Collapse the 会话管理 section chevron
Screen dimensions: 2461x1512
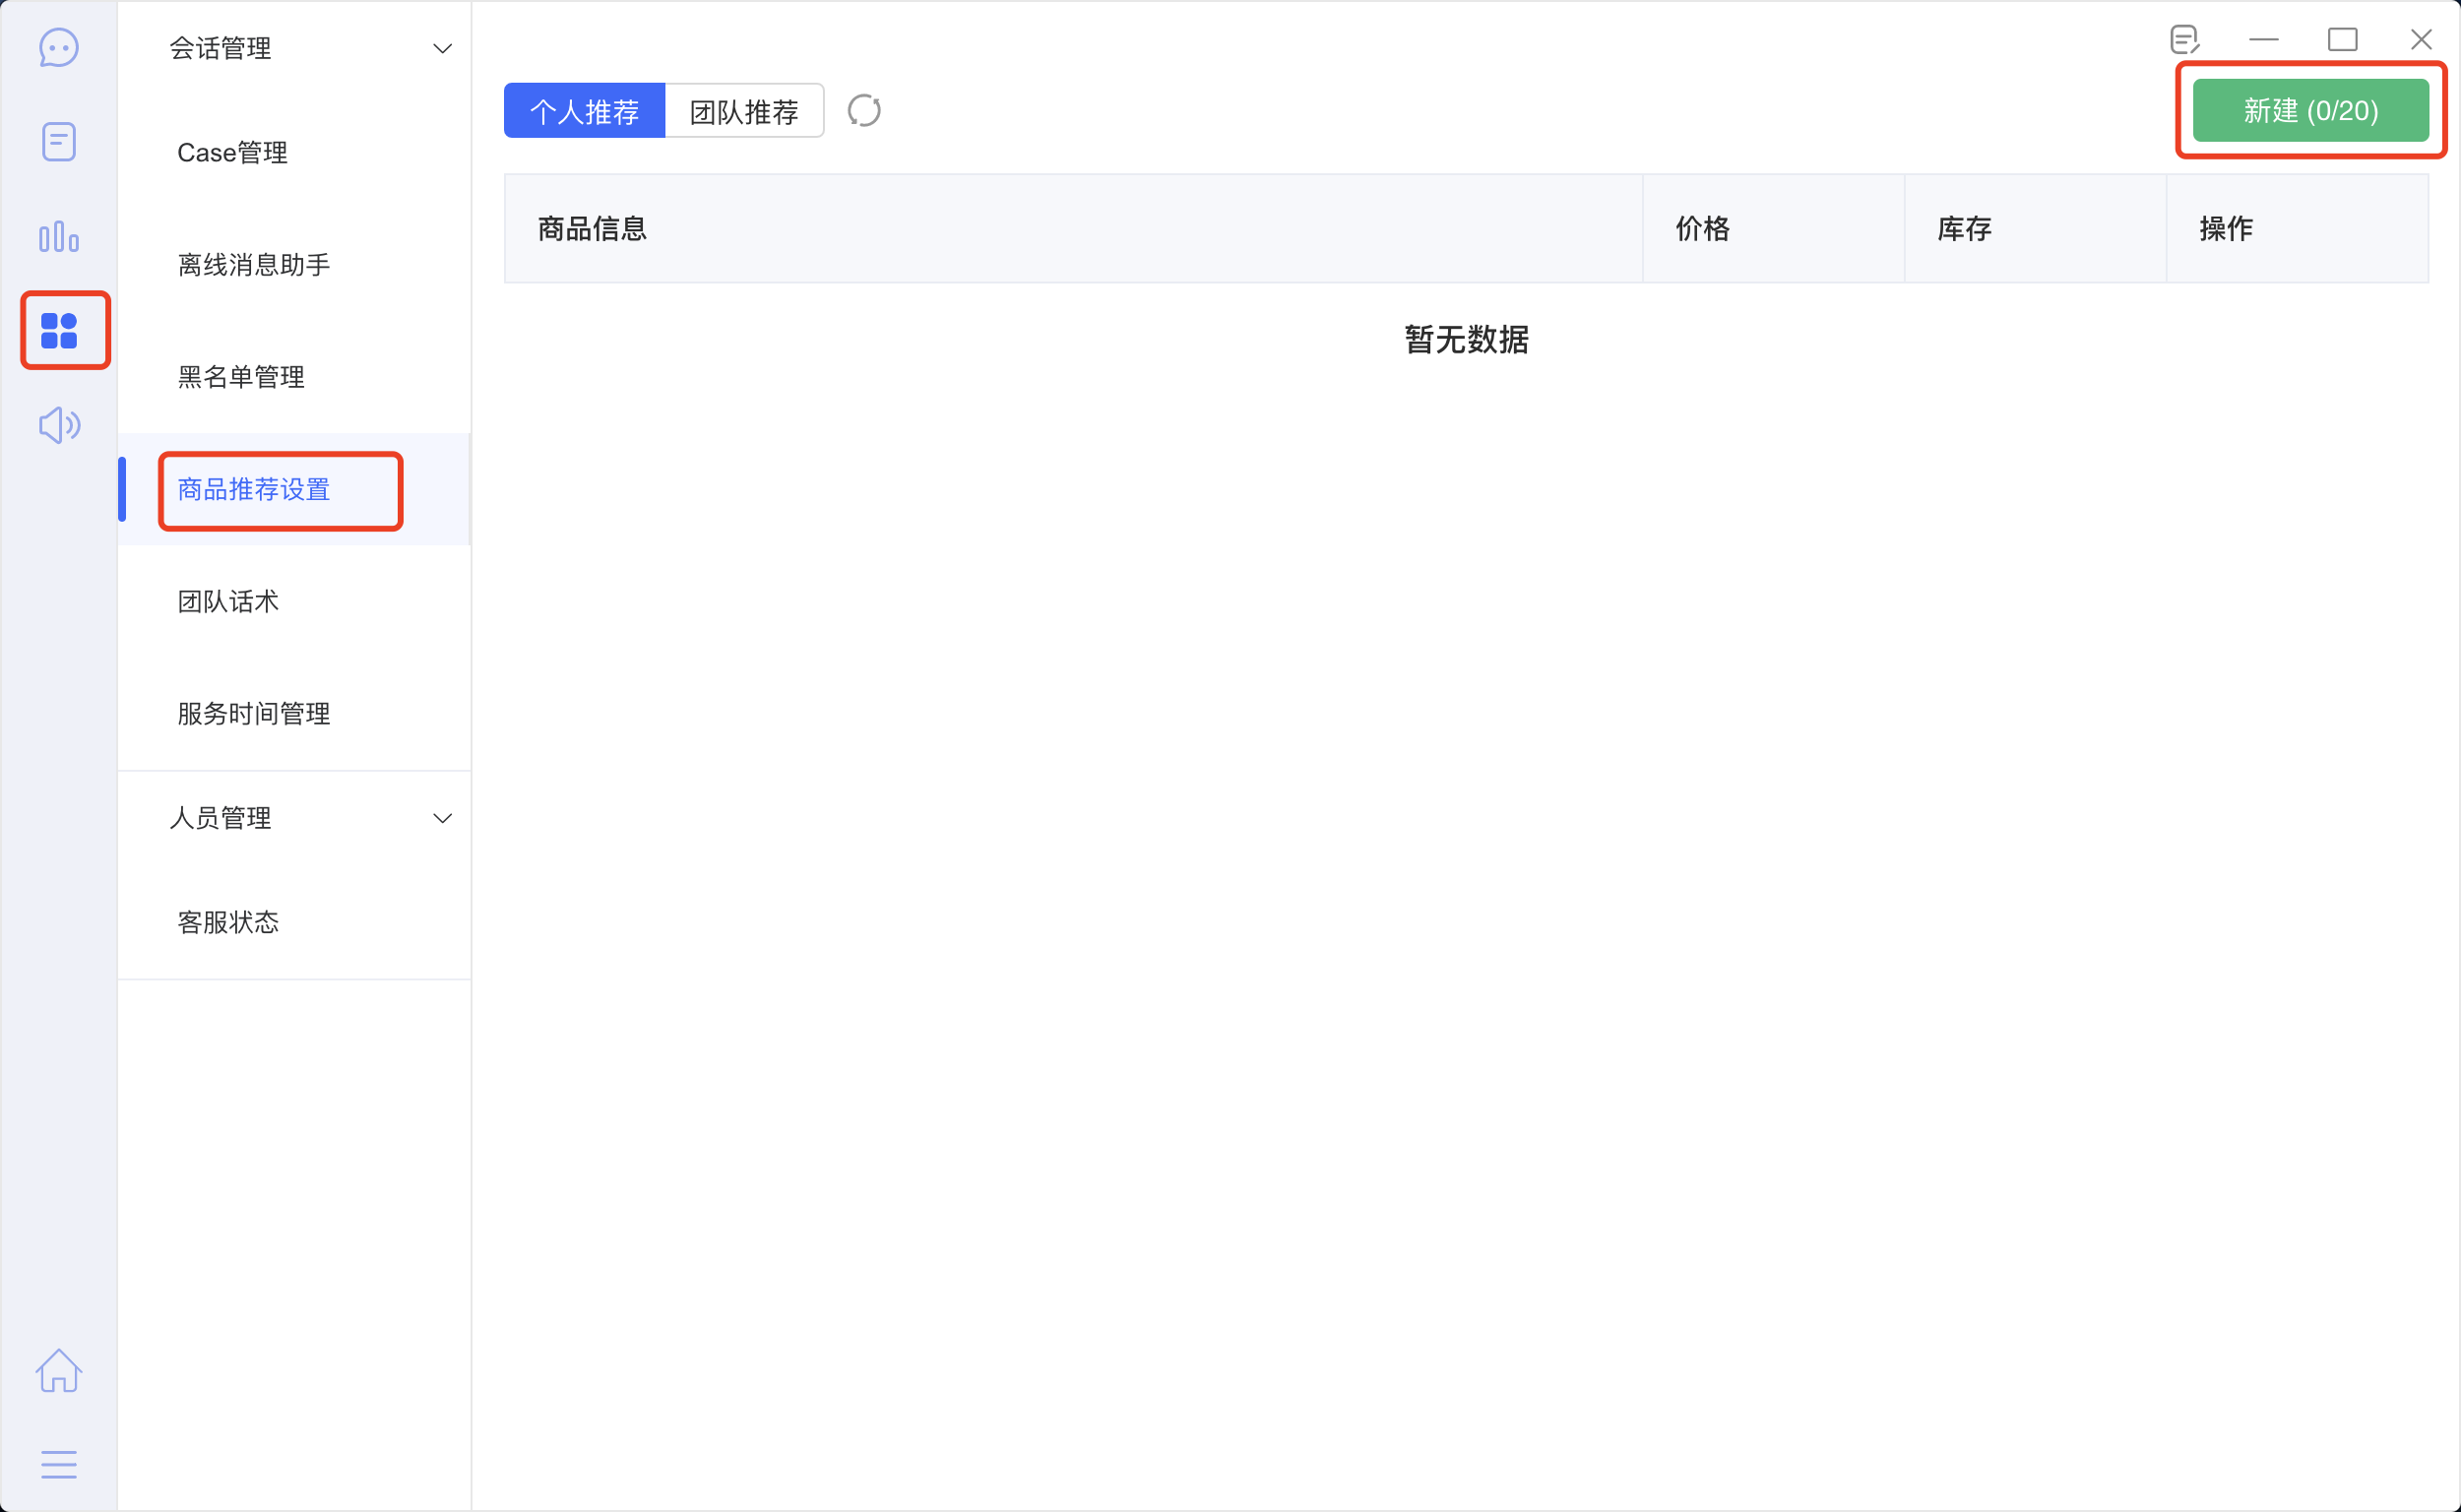442,48
